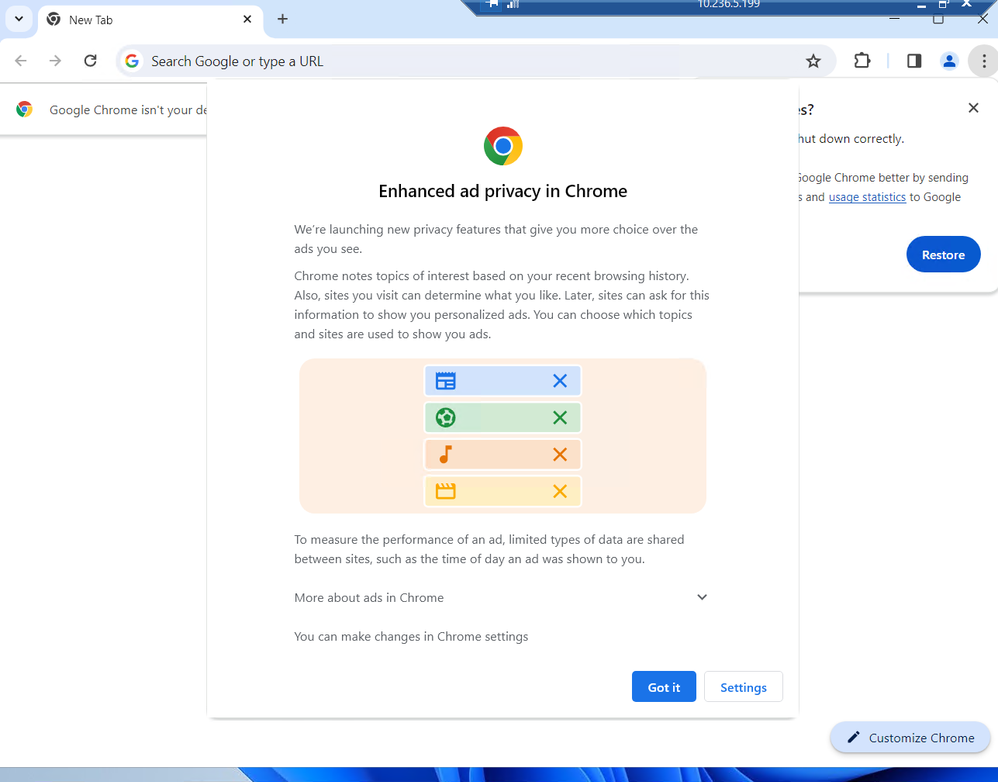Screen dimensions: 998x782
Task: Open the tab search dropdown arrow
Action: pos(19,19)
